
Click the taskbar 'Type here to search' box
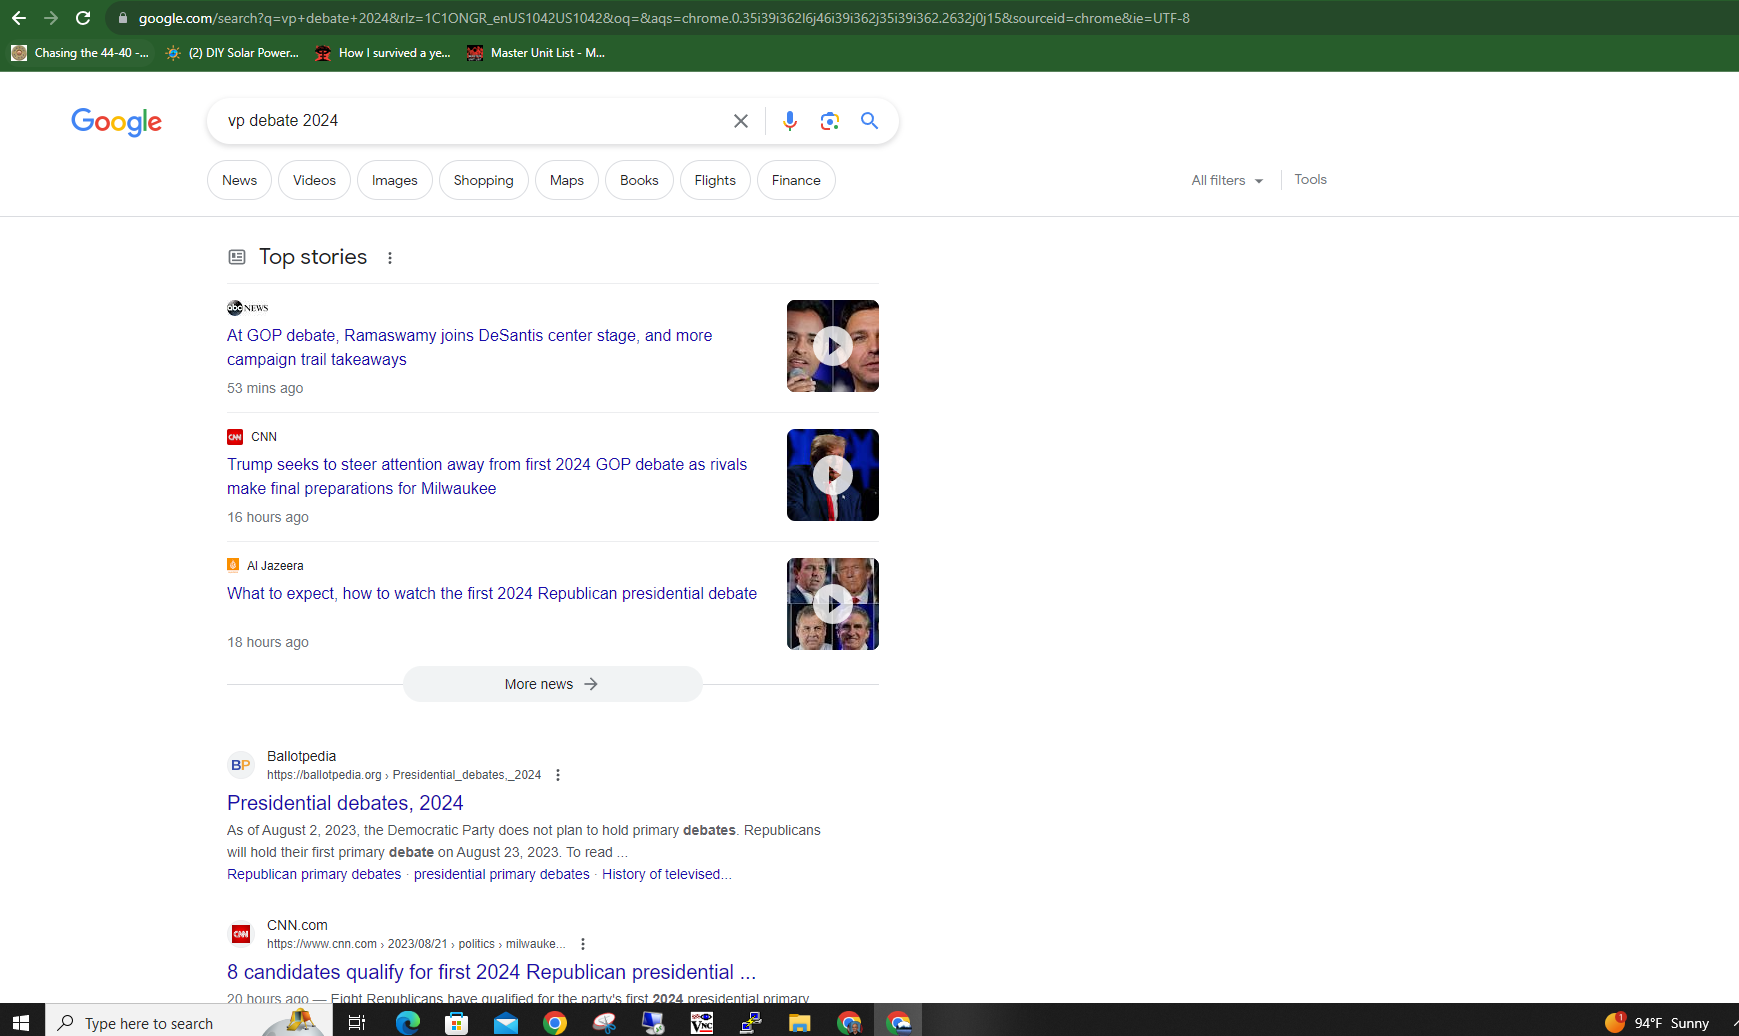(x=190, y=1022)
